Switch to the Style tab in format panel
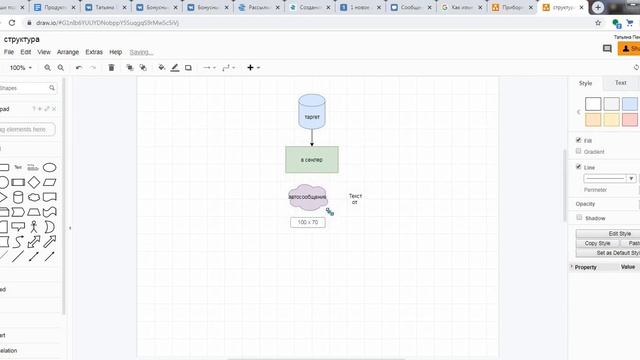This screenshot has width=640, height=360. [x=585, y=83]
